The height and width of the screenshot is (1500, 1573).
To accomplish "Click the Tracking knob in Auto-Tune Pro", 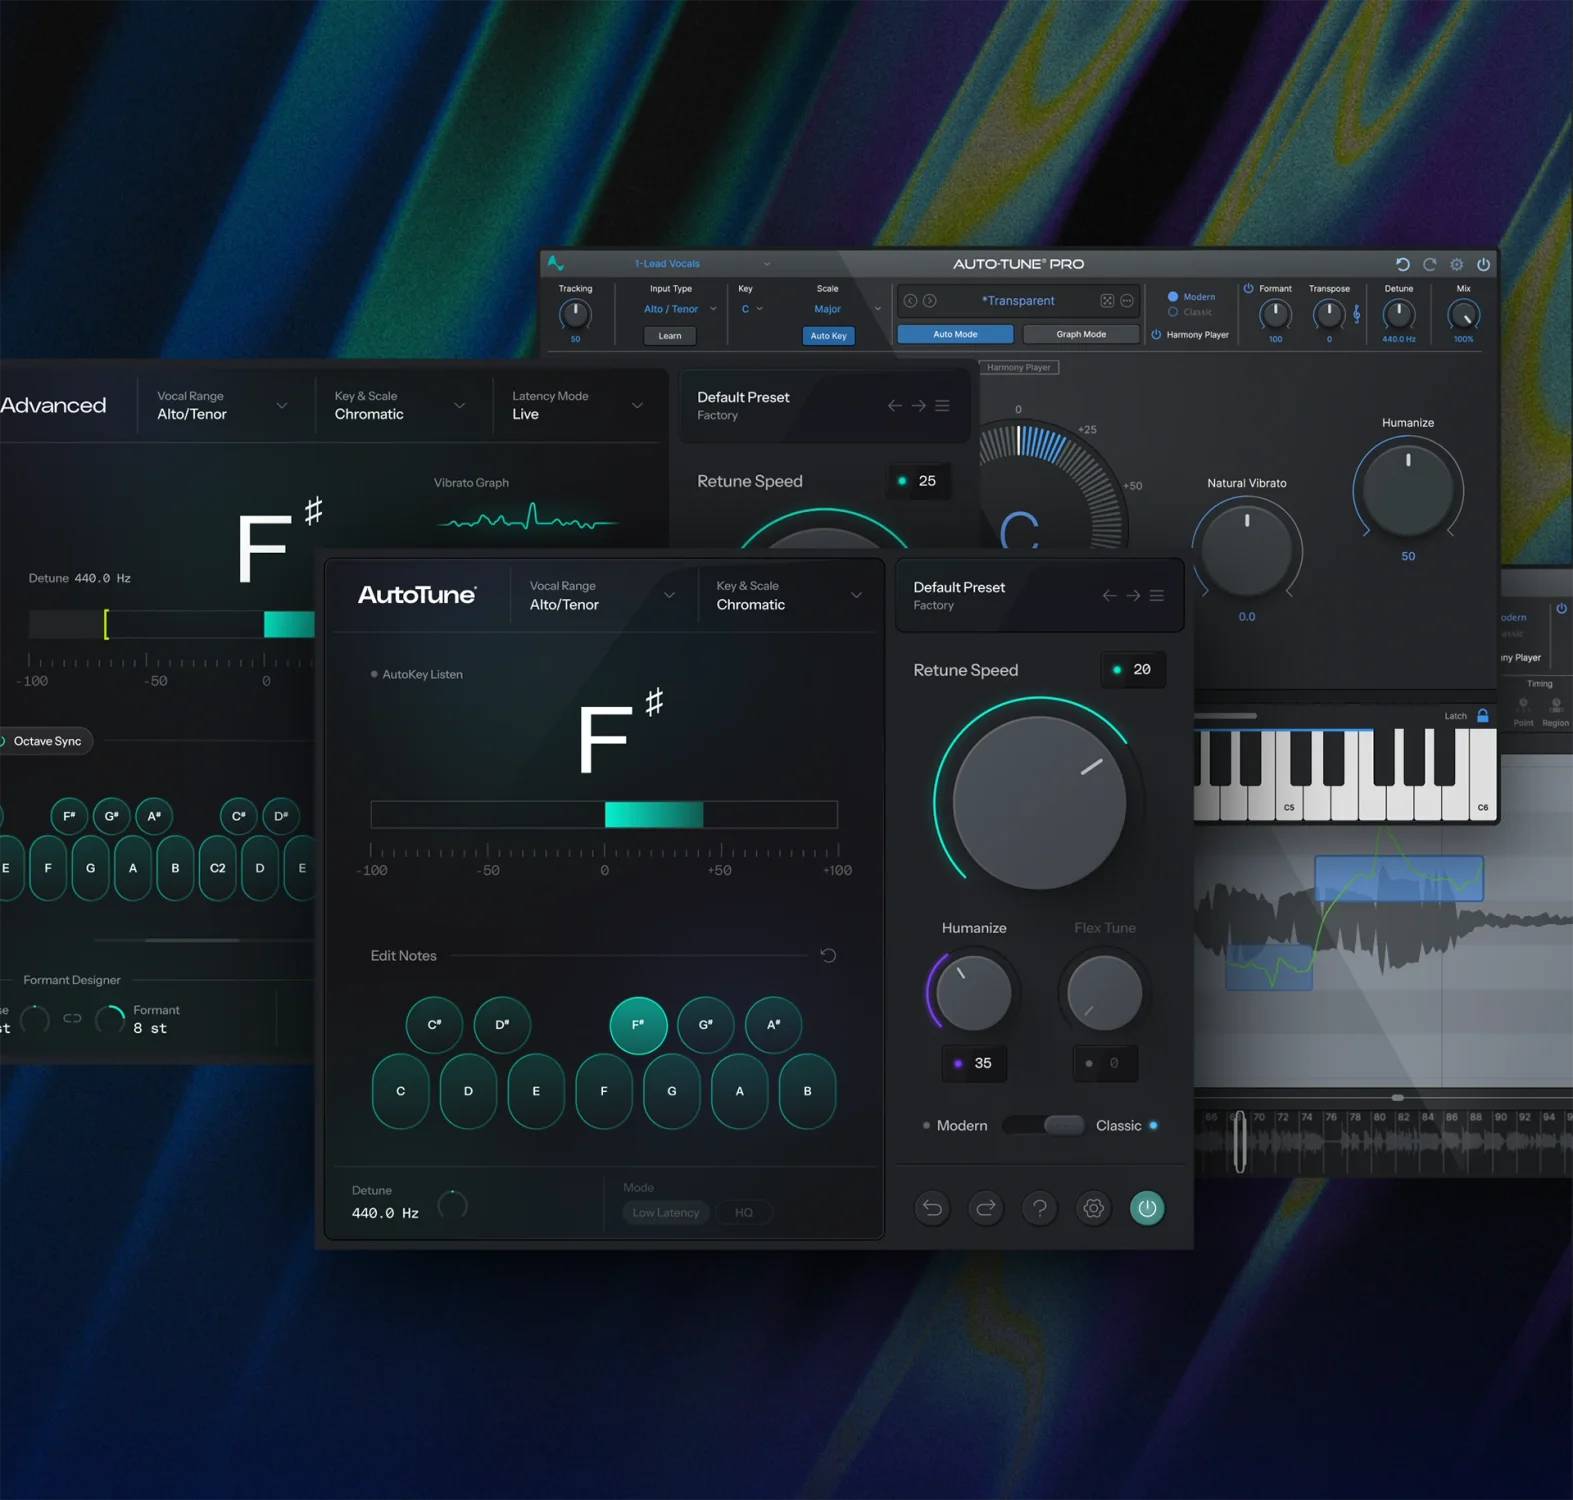I will (x=575, y=315).
